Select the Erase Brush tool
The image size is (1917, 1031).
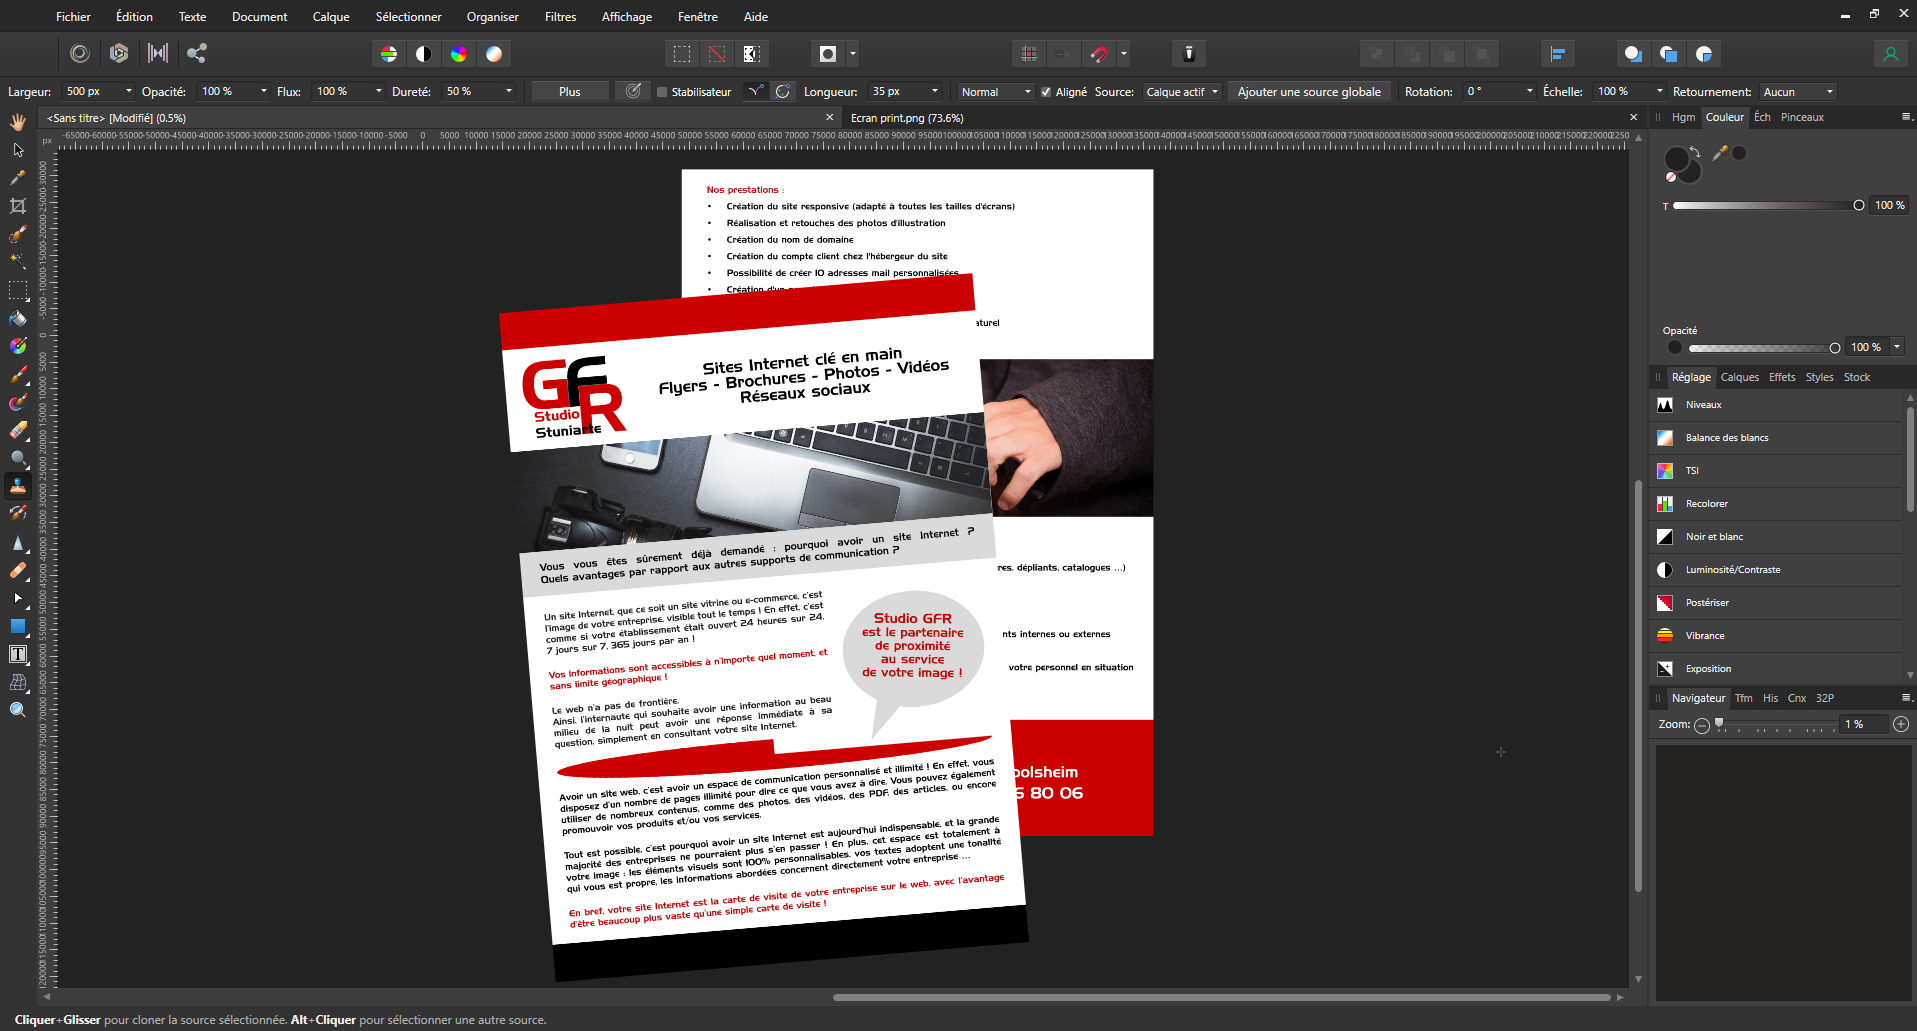(18, 431)
